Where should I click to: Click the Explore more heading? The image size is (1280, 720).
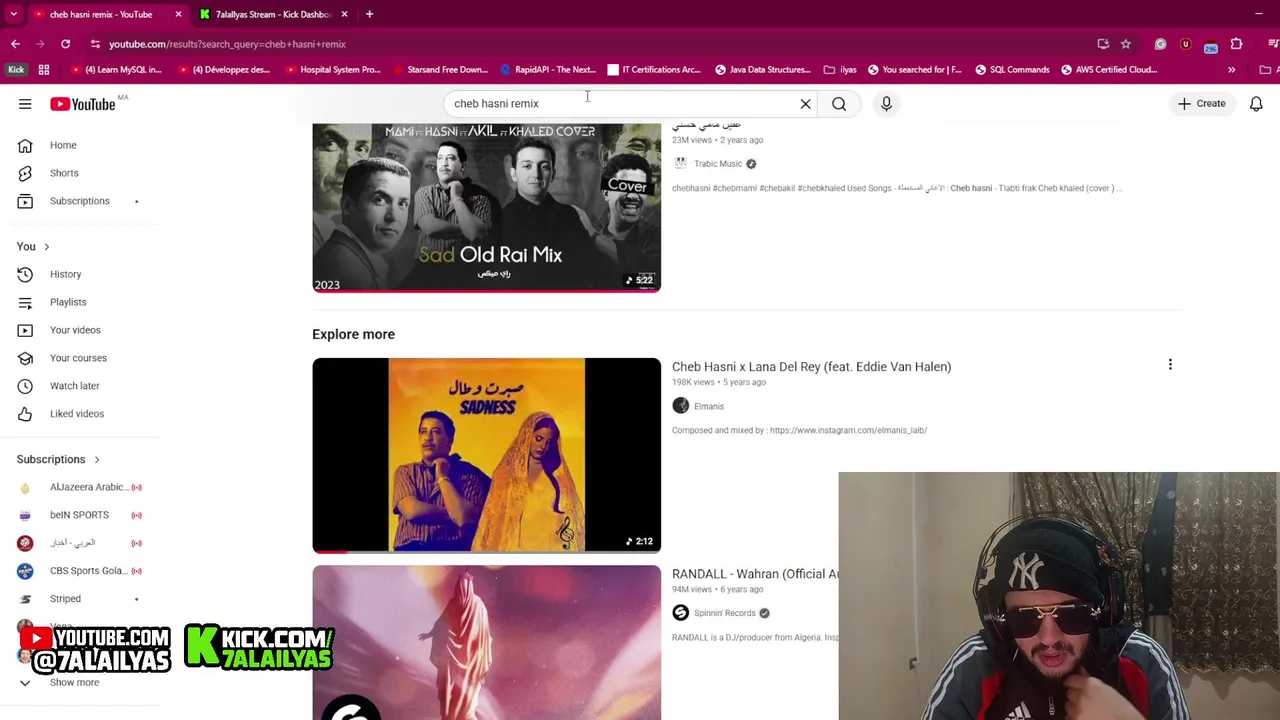[353, 334]
